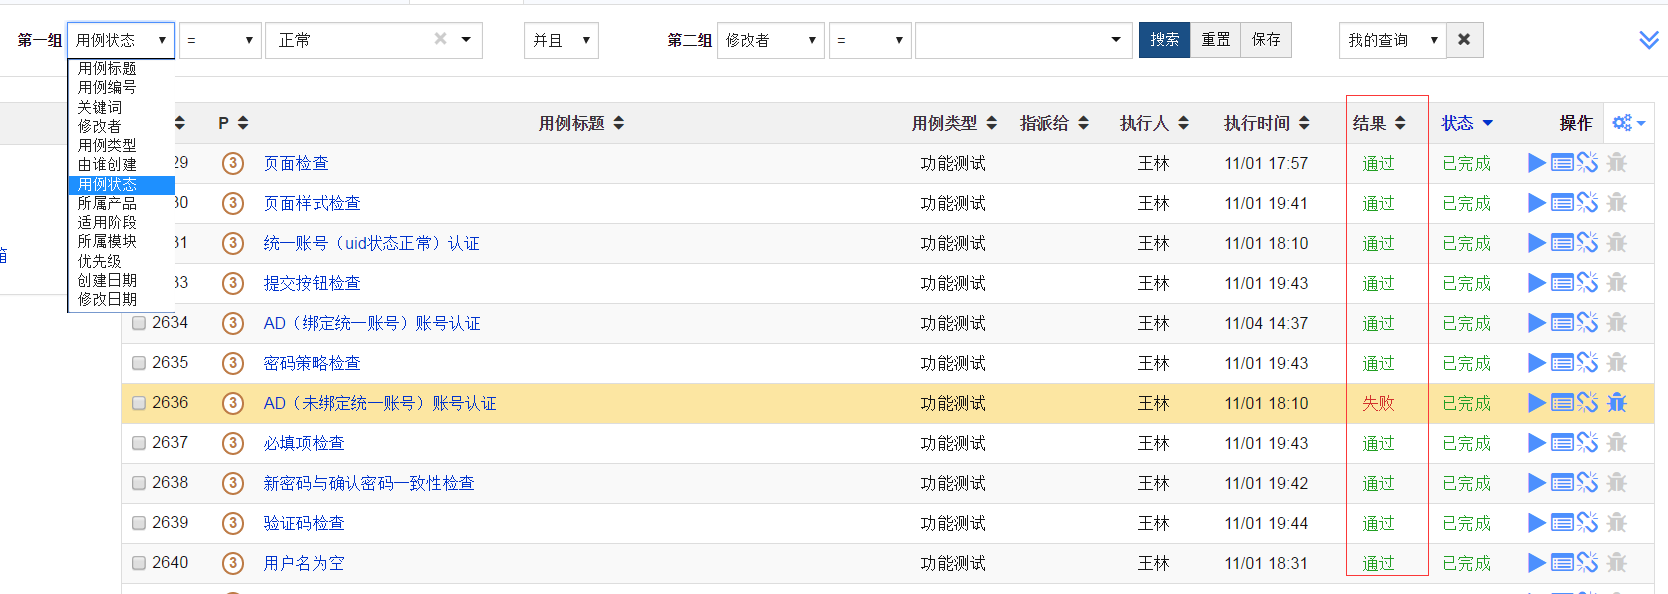
Task: Open the column settings gear icon
Action: pyautogui.click(x=1627, y=123)
